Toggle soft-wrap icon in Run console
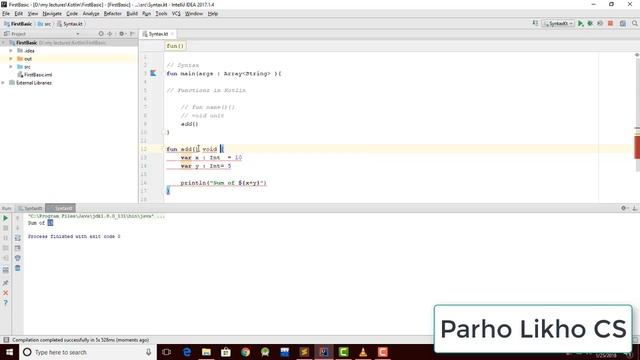Viewport: 640px width, 360px height. click(18, 238)
